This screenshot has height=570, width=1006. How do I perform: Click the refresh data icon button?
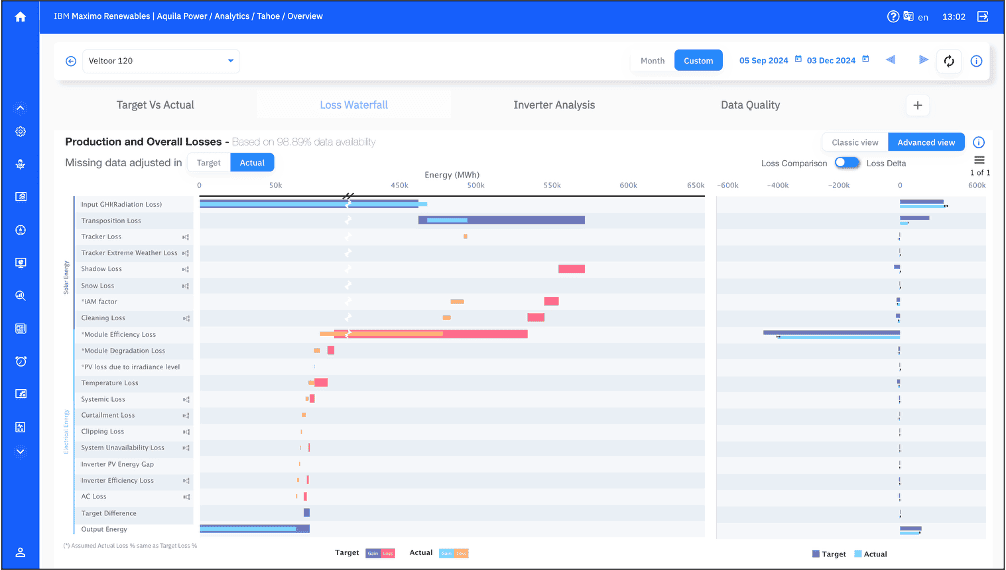(x=949, y=61)
